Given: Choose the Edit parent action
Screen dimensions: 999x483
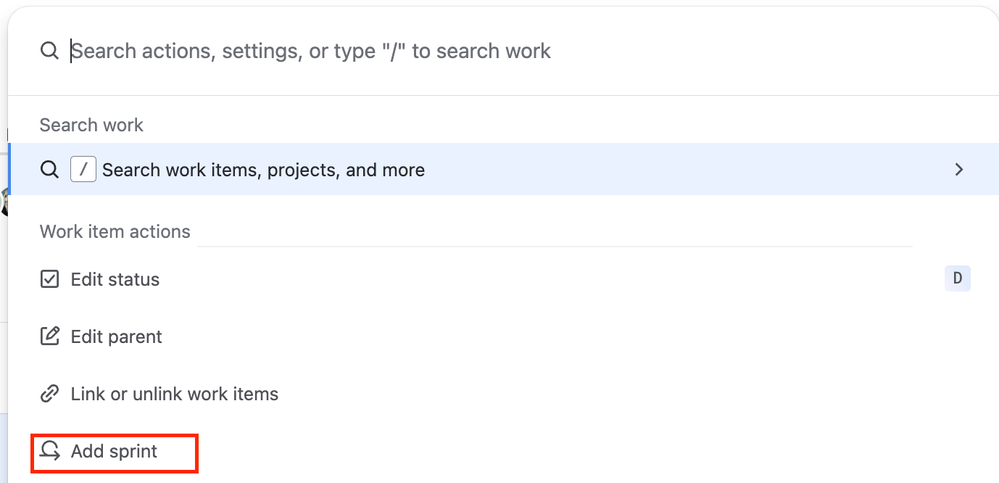Looking at the screenshot, I should click(116, 337).
